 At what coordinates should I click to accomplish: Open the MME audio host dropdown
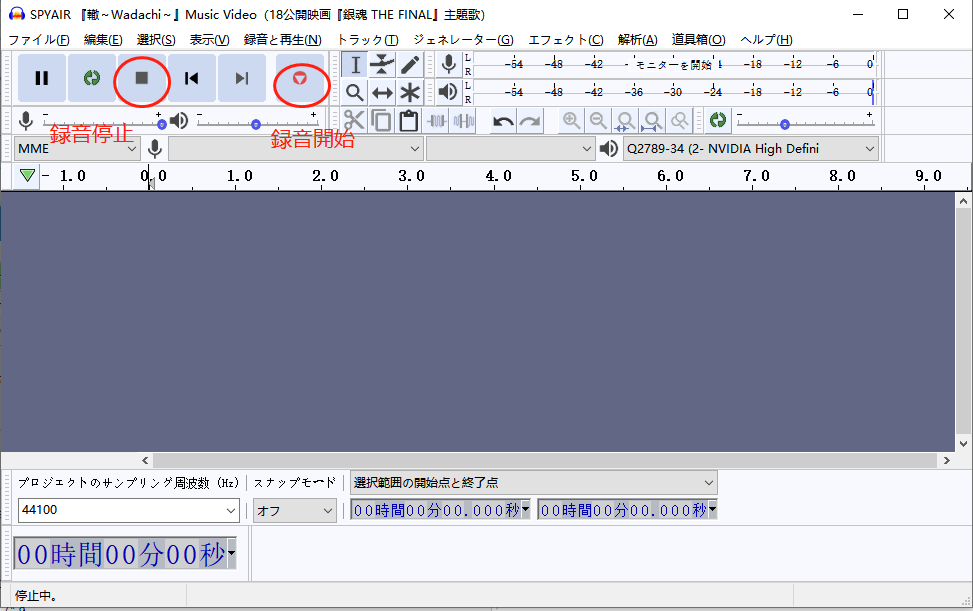(x=77, y=149)
